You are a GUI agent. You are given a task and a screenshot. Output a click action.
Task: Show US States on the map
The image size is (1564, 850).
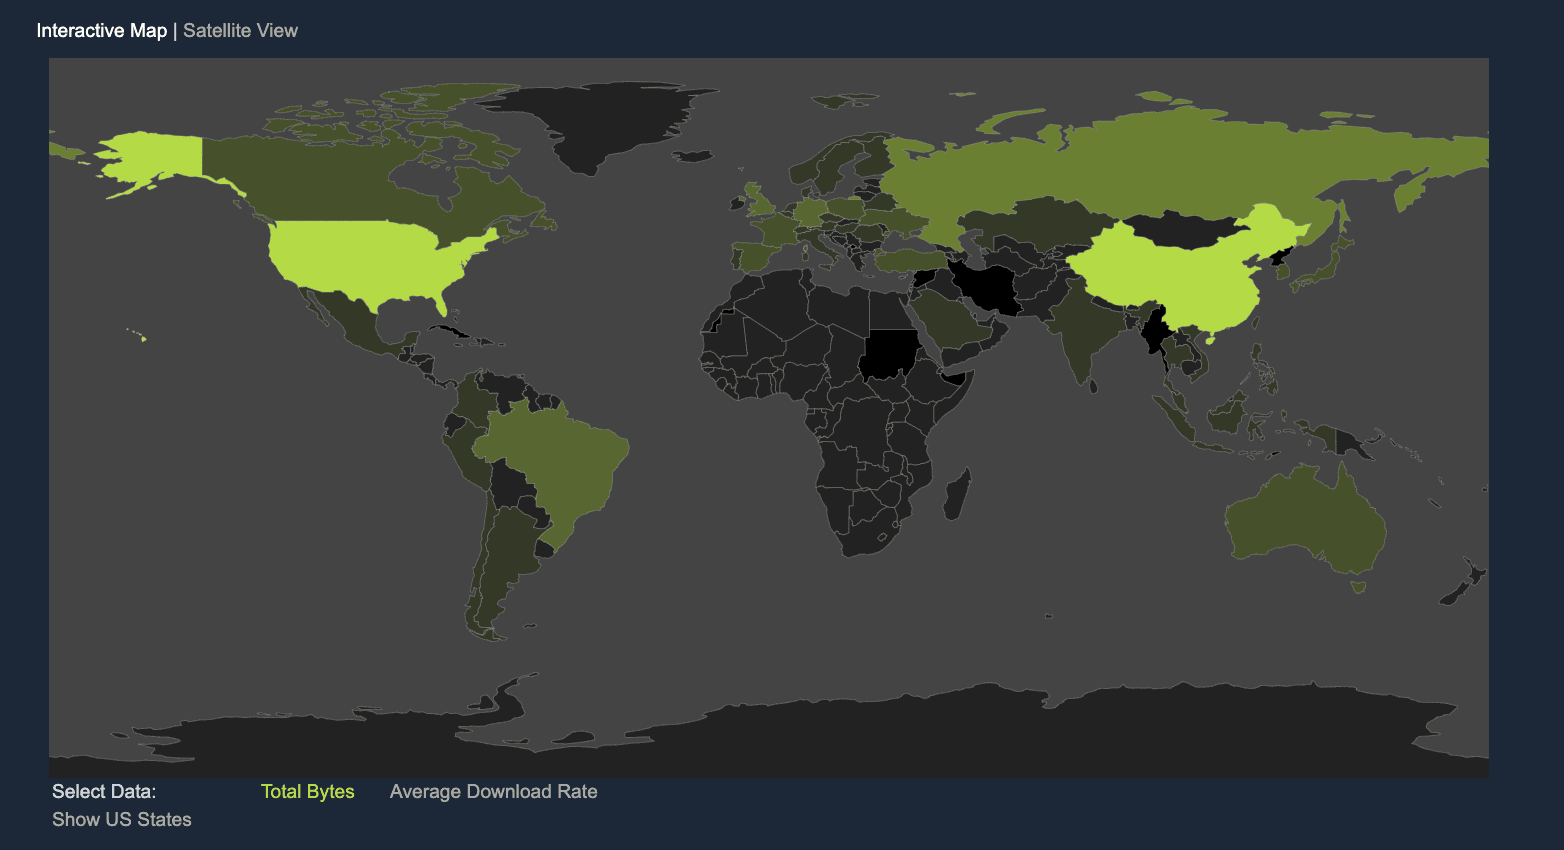pos(121,819)
